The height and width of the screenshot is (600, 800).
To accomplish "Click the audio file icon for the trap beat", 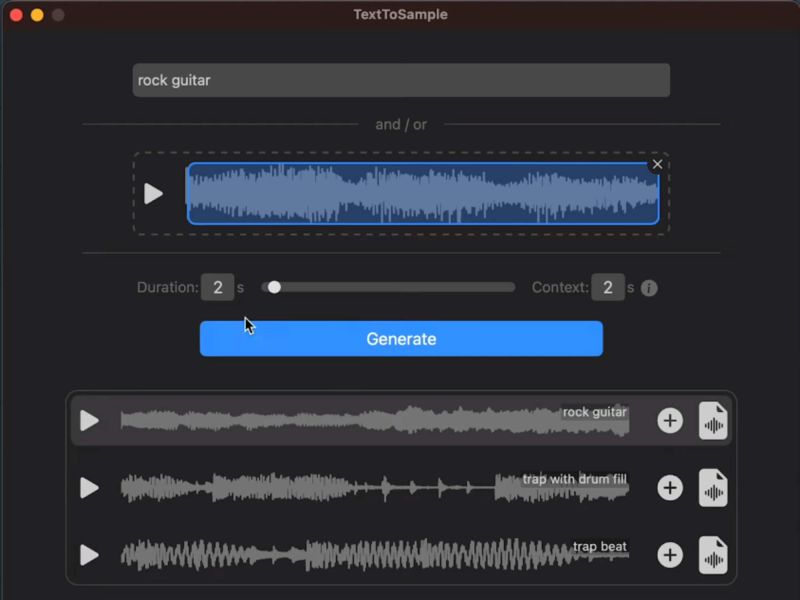I will pos(713,554).
